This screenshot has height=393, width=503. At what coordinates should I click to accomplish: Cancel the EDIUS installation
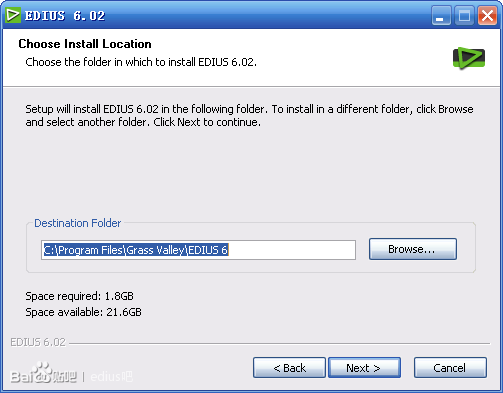tap(450, 368)
